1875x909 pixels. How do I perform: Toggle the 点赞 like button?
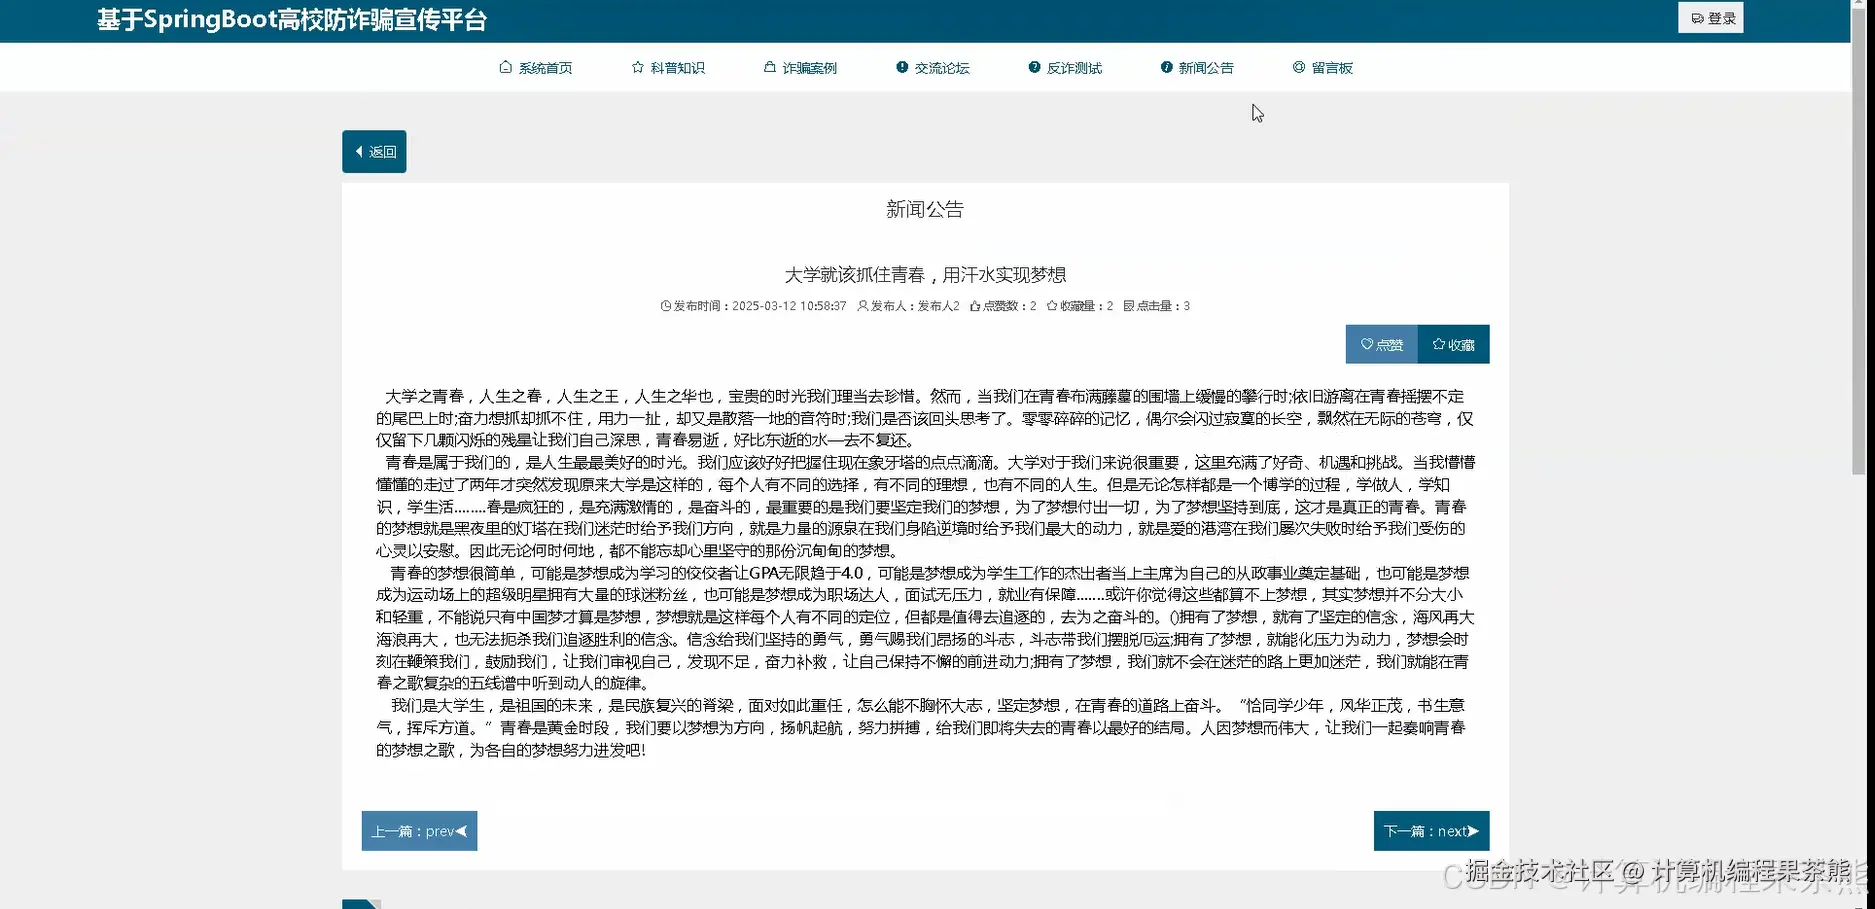pyautogui.click(x=1381, y=344)
